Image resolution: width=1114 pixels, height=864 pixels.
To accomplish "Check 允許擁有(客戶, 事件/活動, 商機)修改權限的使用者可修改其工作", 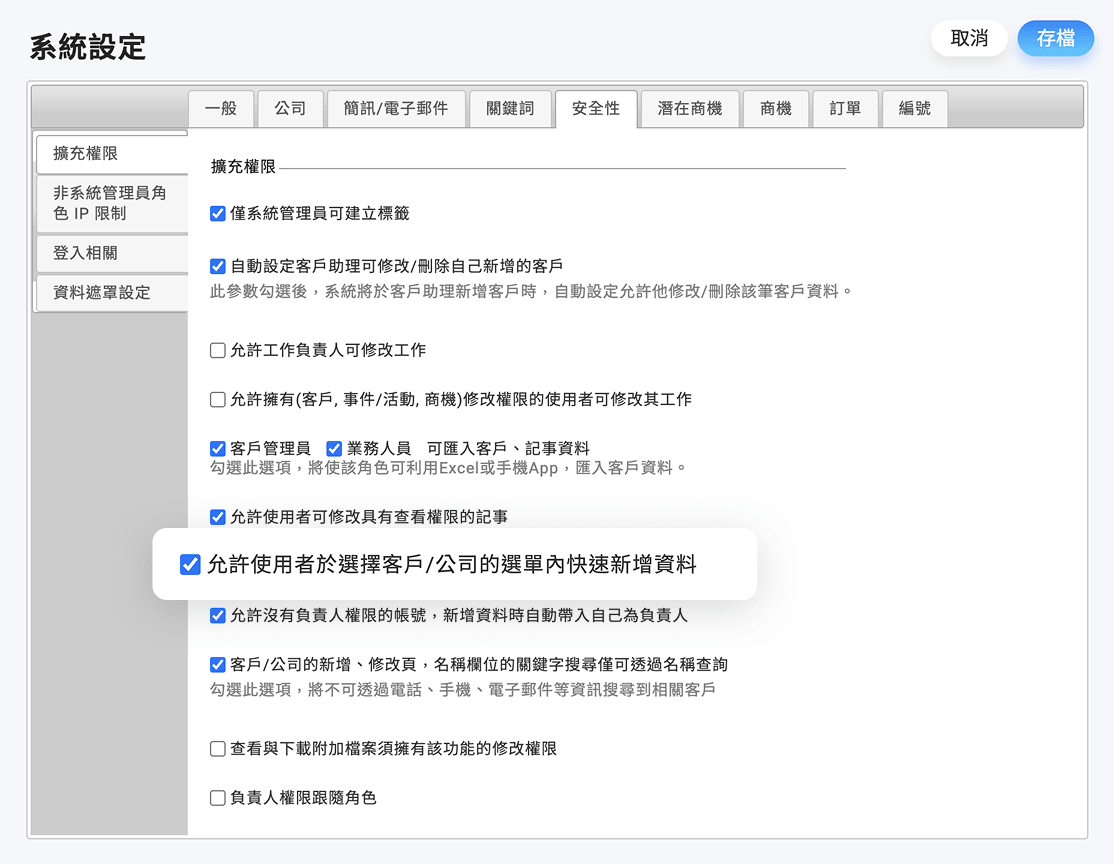I will 218,399.
